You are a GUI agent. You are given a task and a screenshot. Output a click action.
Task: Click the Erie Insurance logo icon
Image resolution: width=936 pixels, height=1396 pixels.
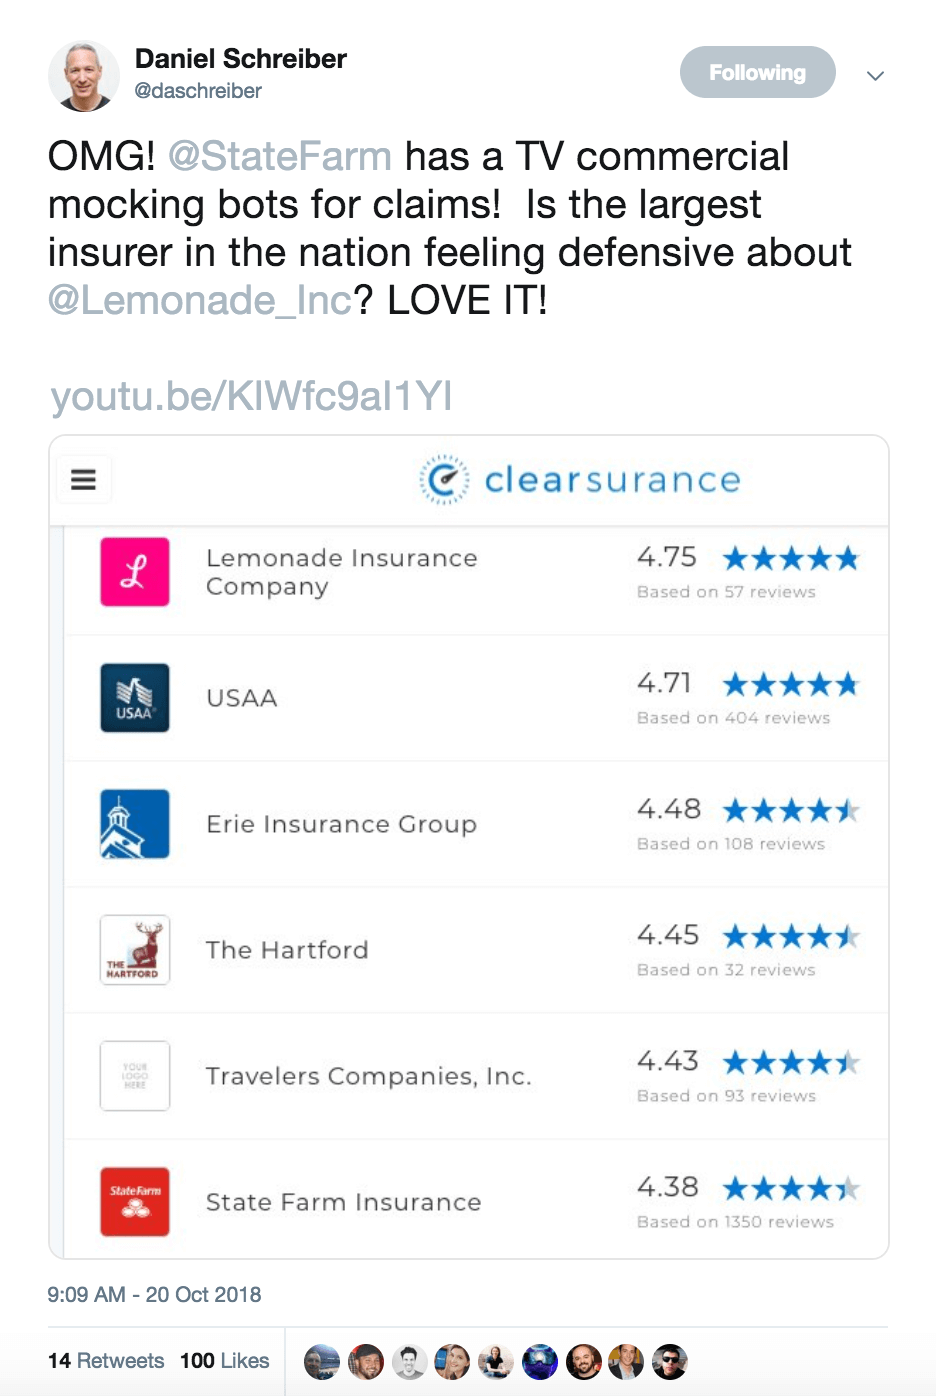click(135, 824)
